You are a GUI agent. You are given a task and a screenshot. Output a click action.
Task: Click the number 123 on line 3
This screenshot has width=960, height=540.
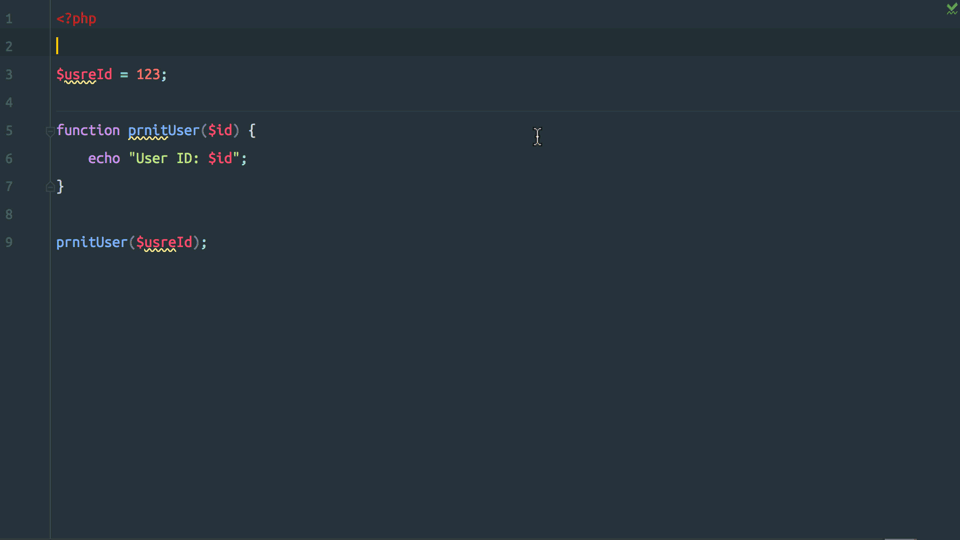(x=148, y=75)
